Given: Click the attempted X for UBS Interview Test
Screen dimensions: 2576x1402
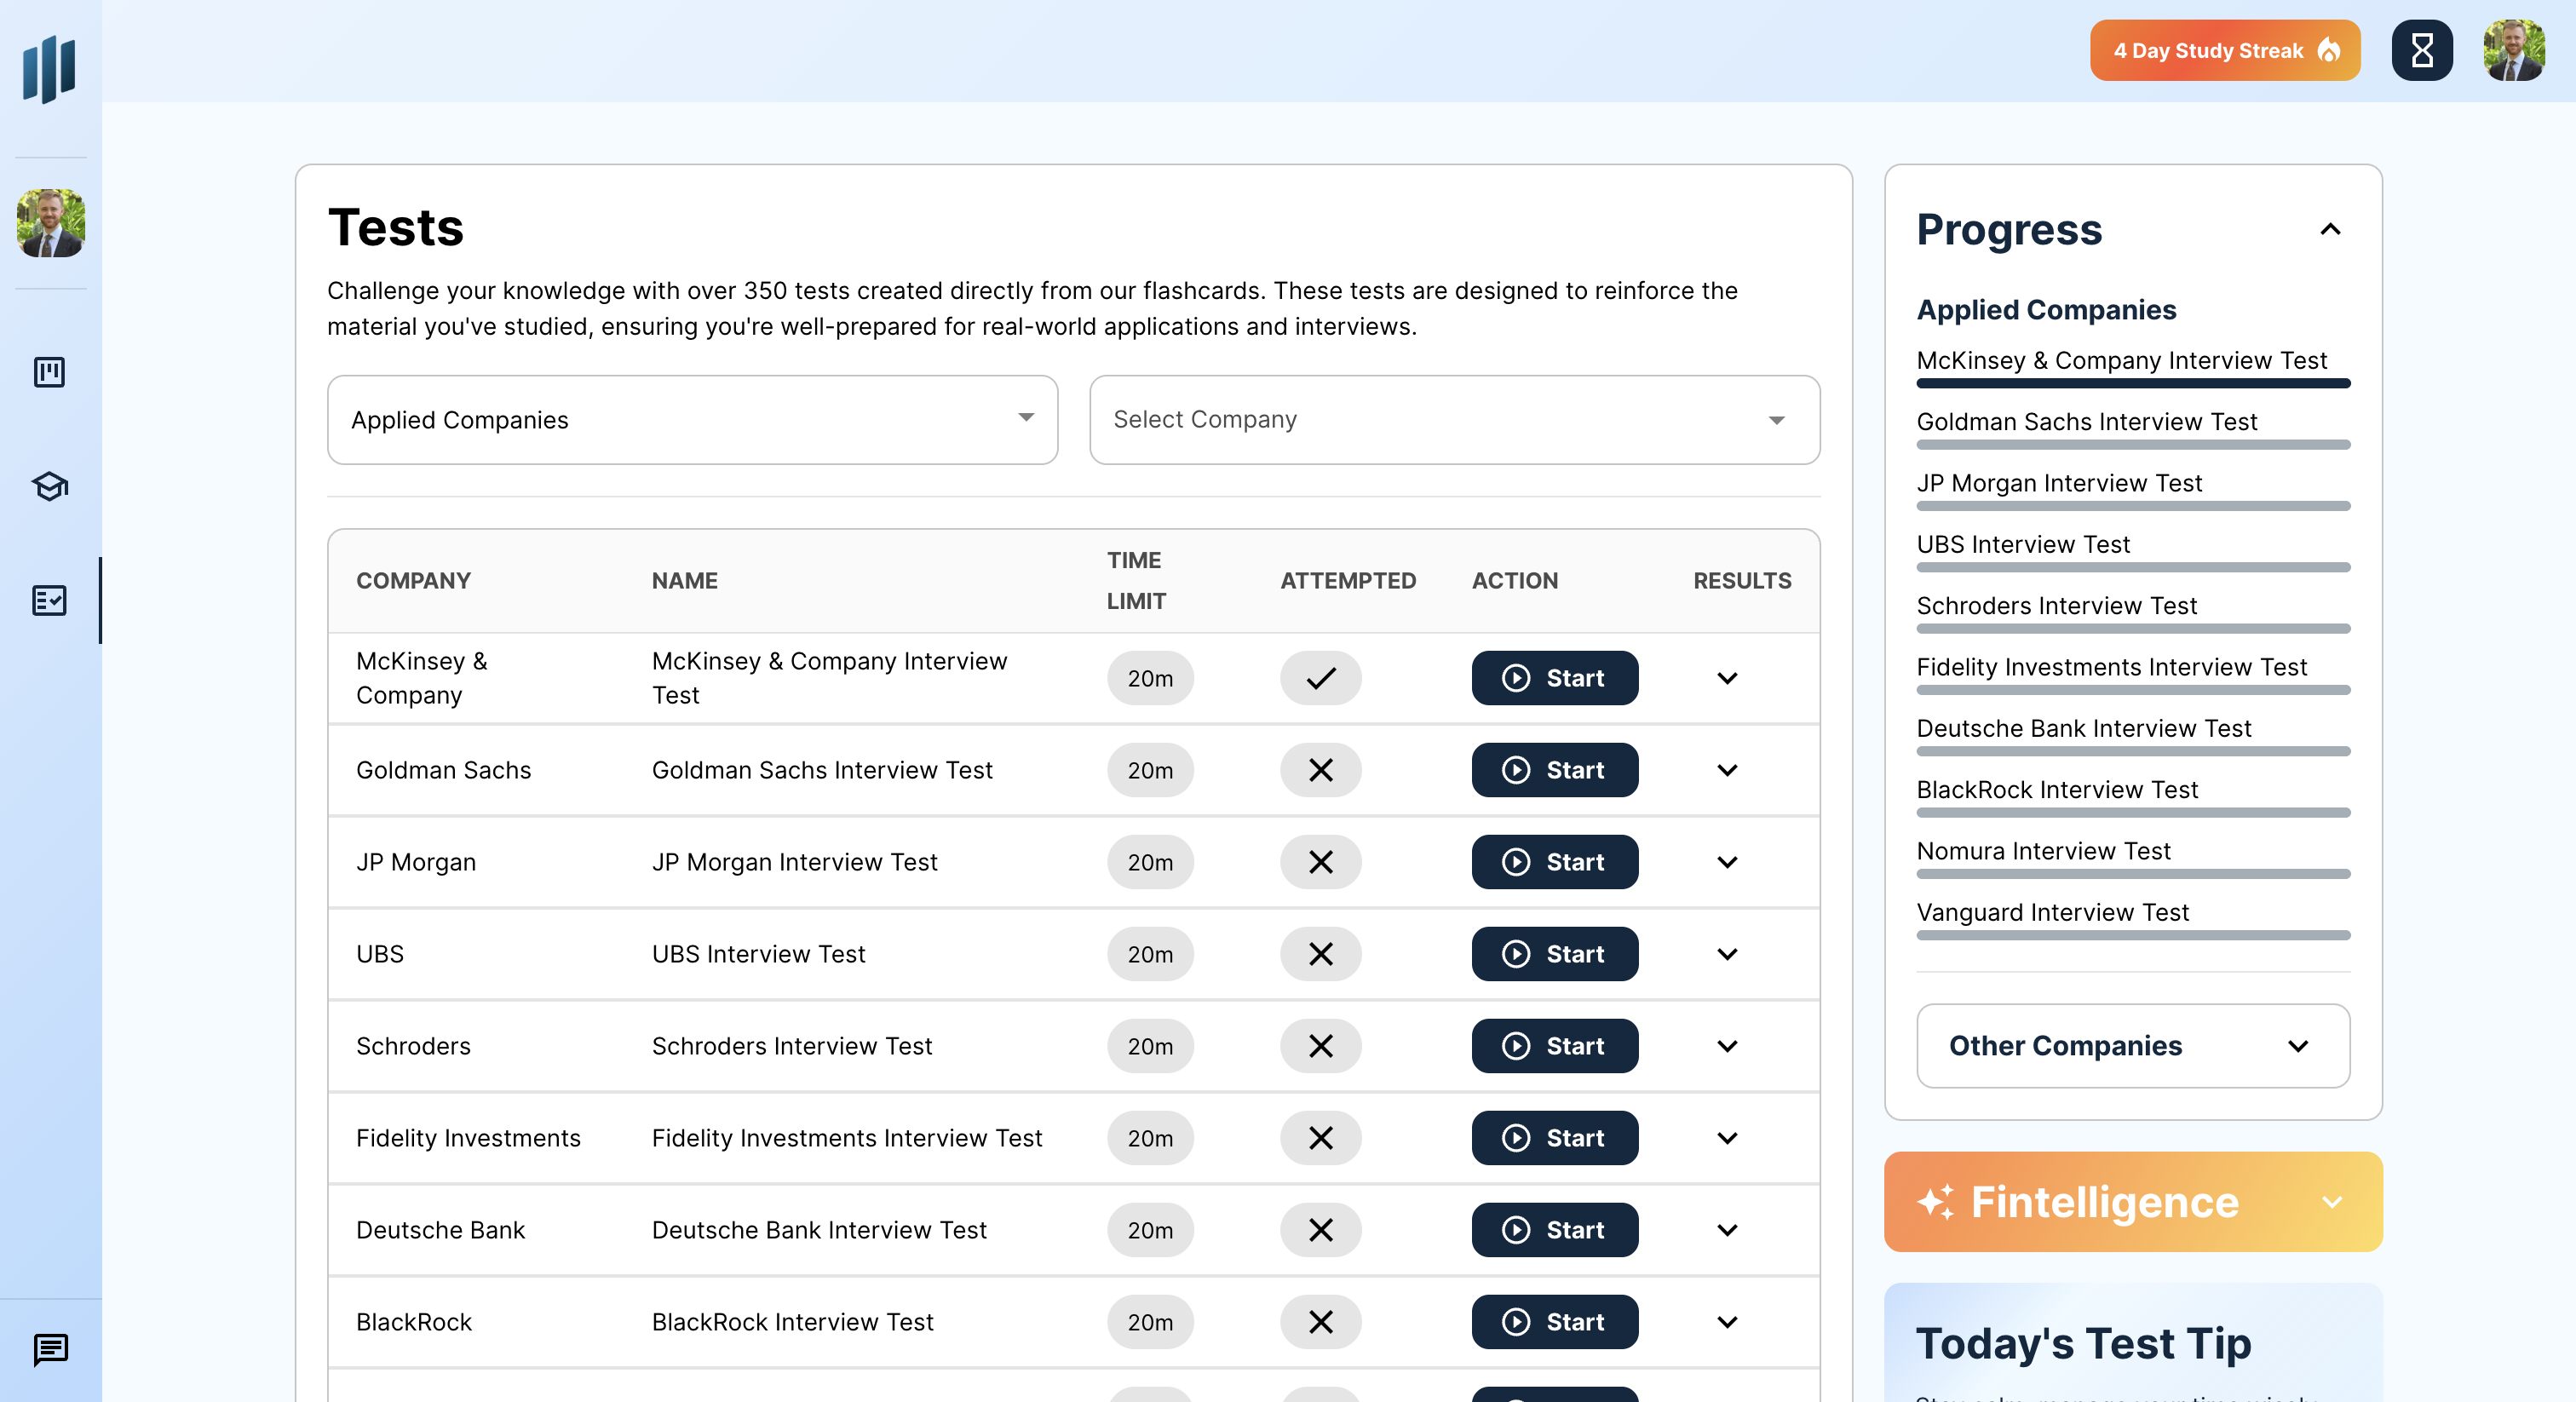Looking at the screenshot, I should 1320,954.
